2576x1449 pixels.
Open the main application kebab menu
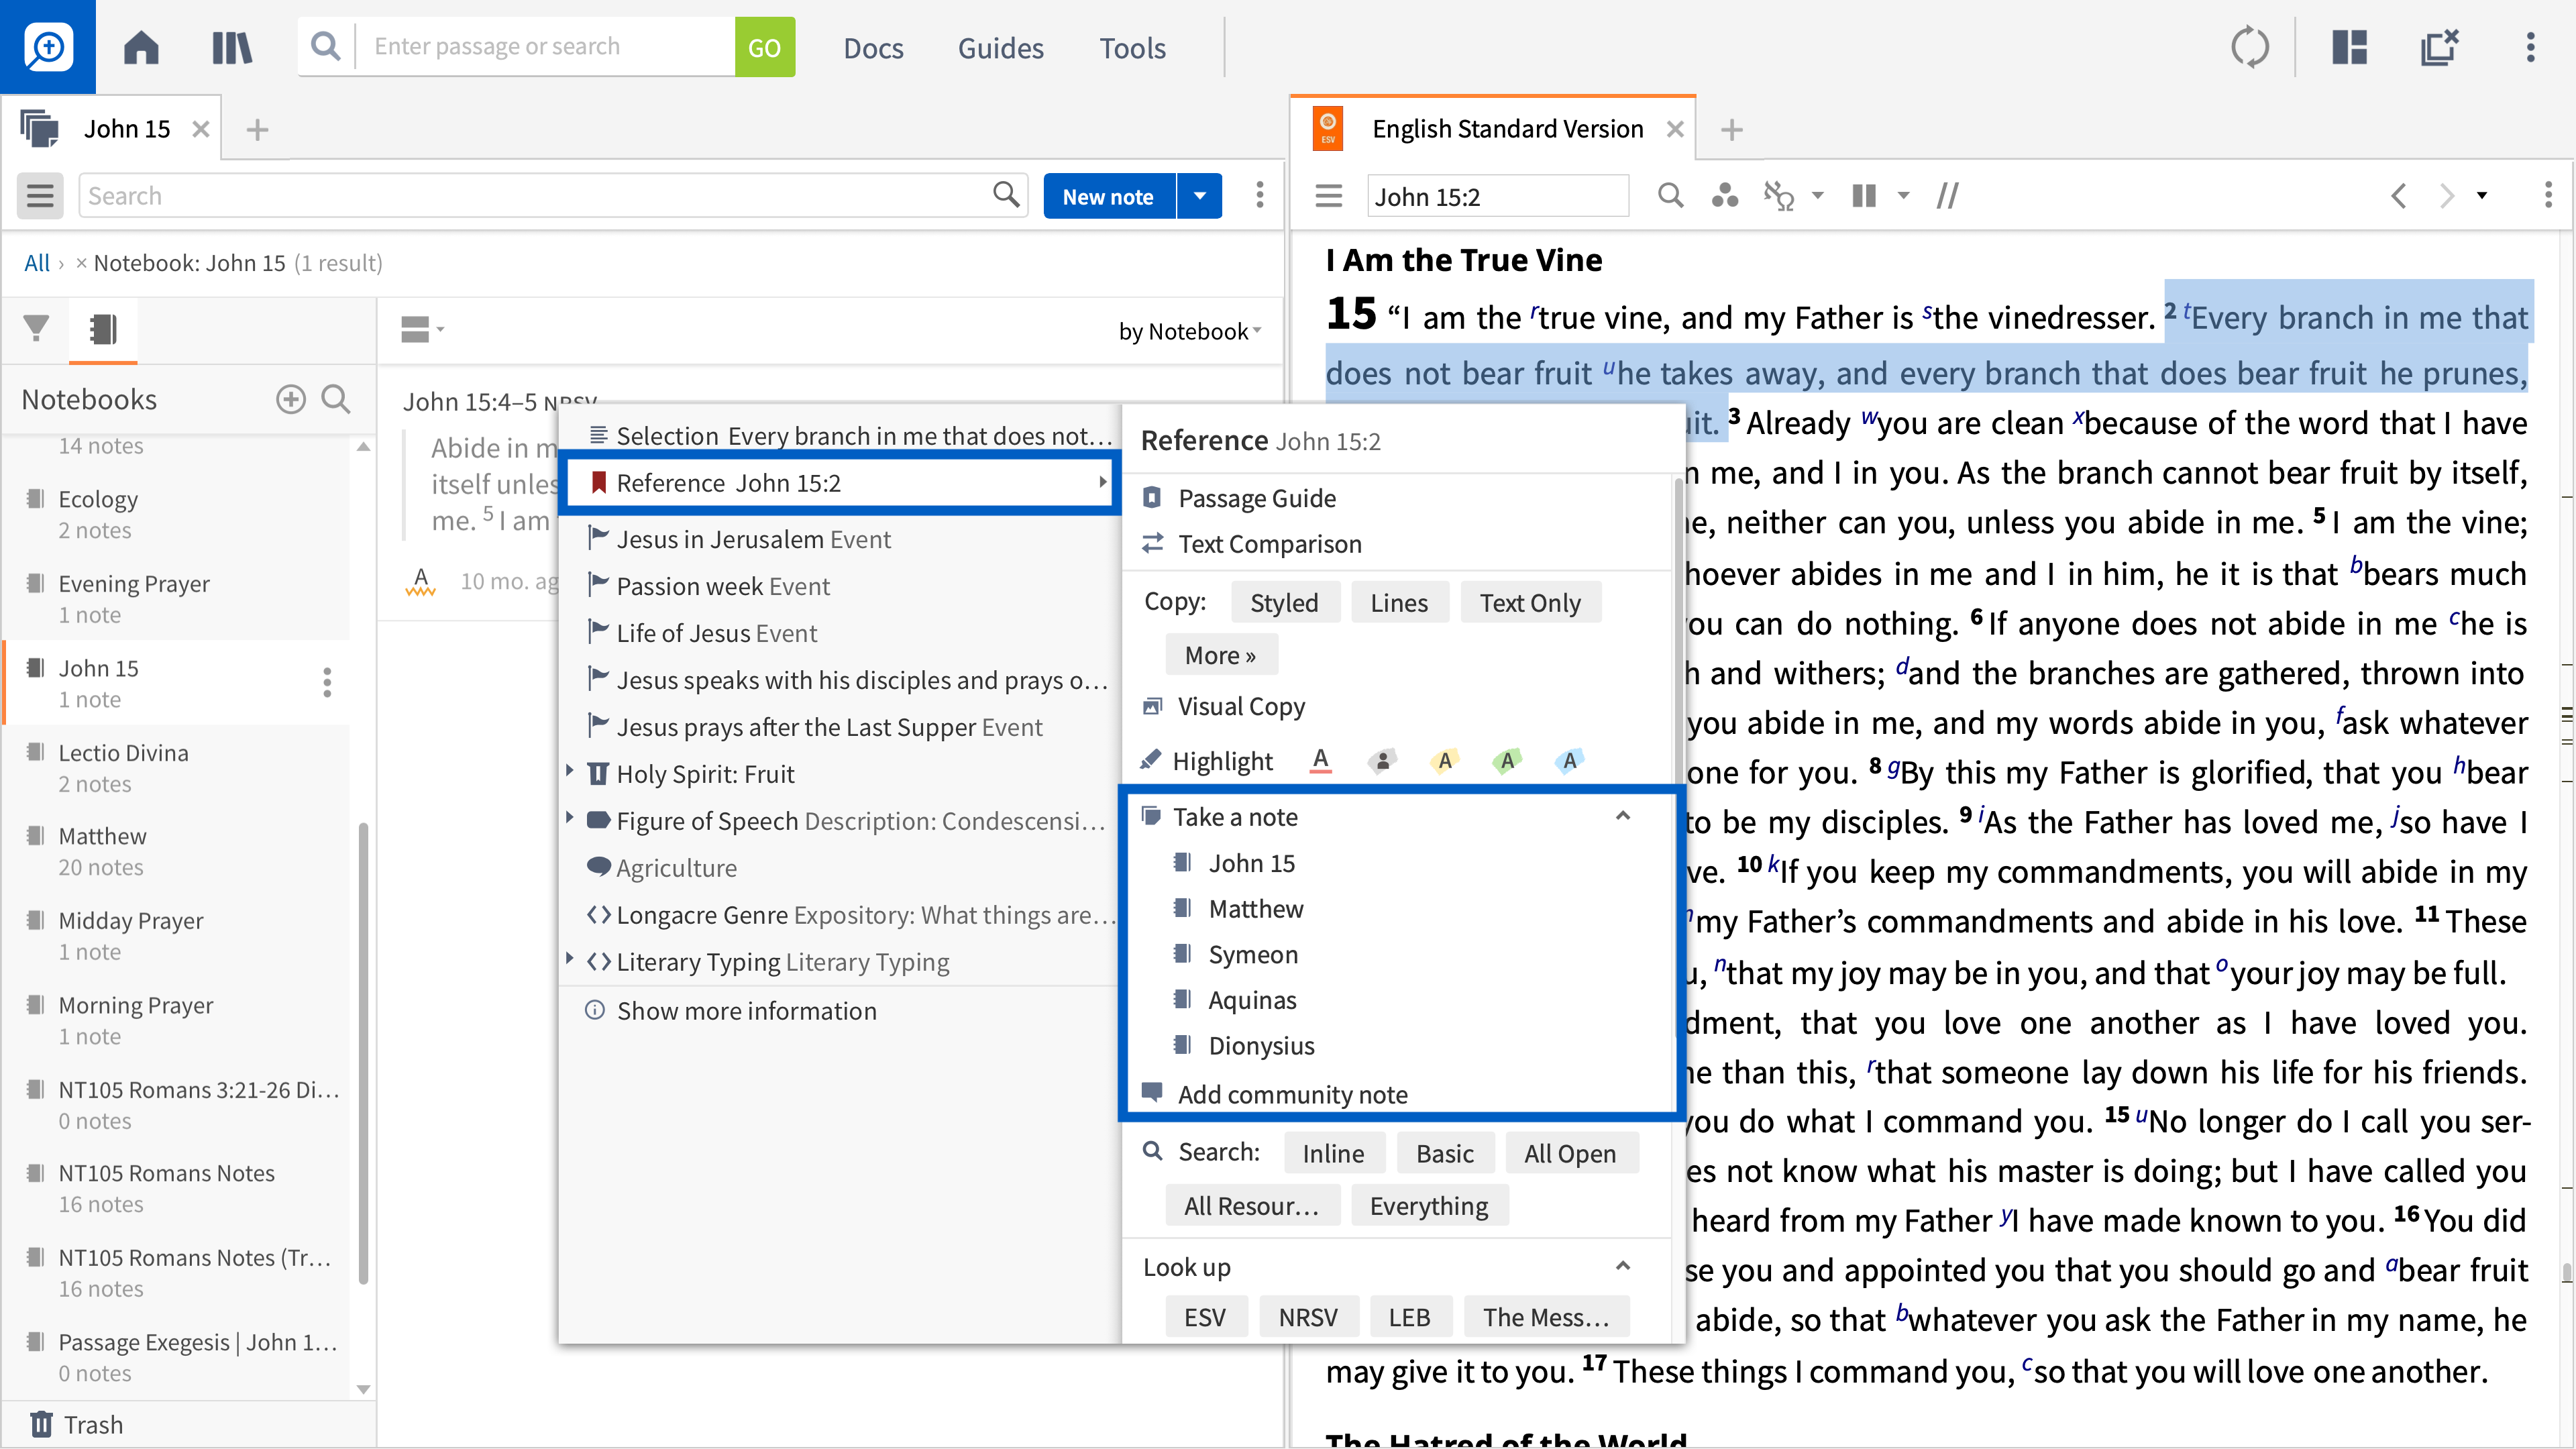(x=2531, y=47)
